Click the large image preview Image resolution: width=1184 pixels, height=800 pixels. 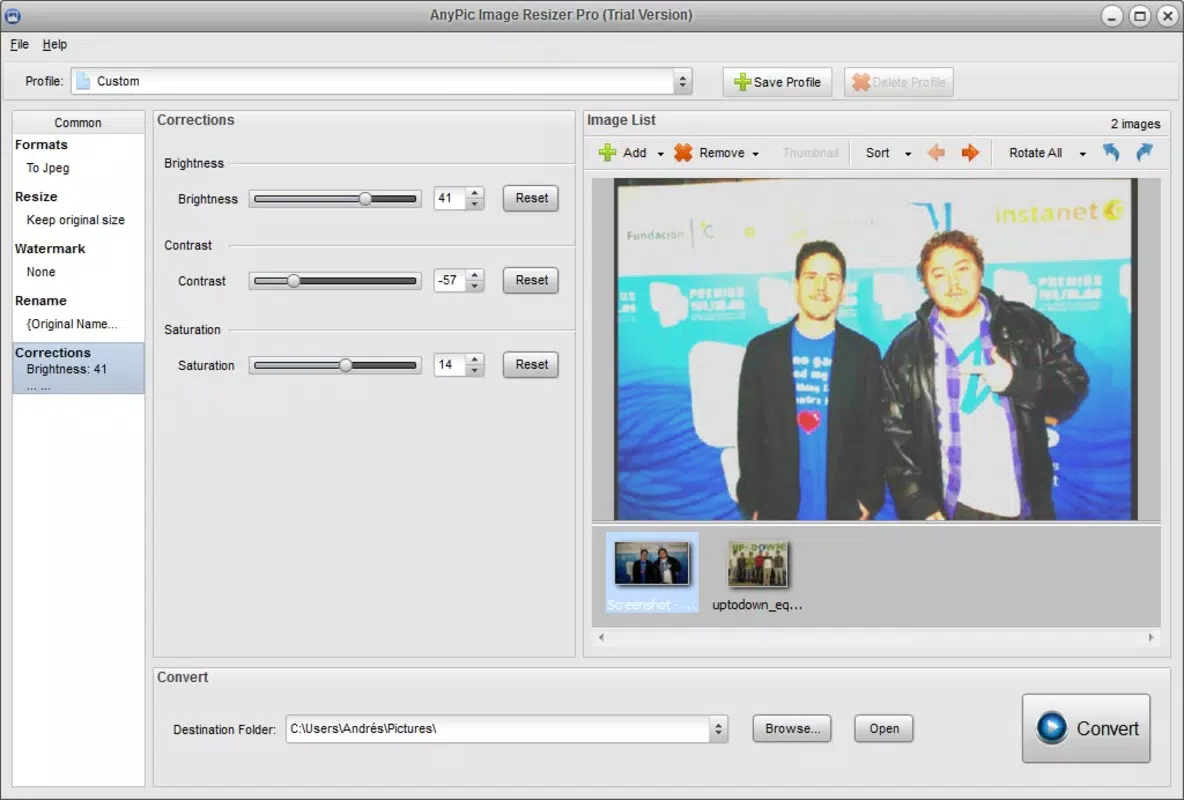coord(876,349)
